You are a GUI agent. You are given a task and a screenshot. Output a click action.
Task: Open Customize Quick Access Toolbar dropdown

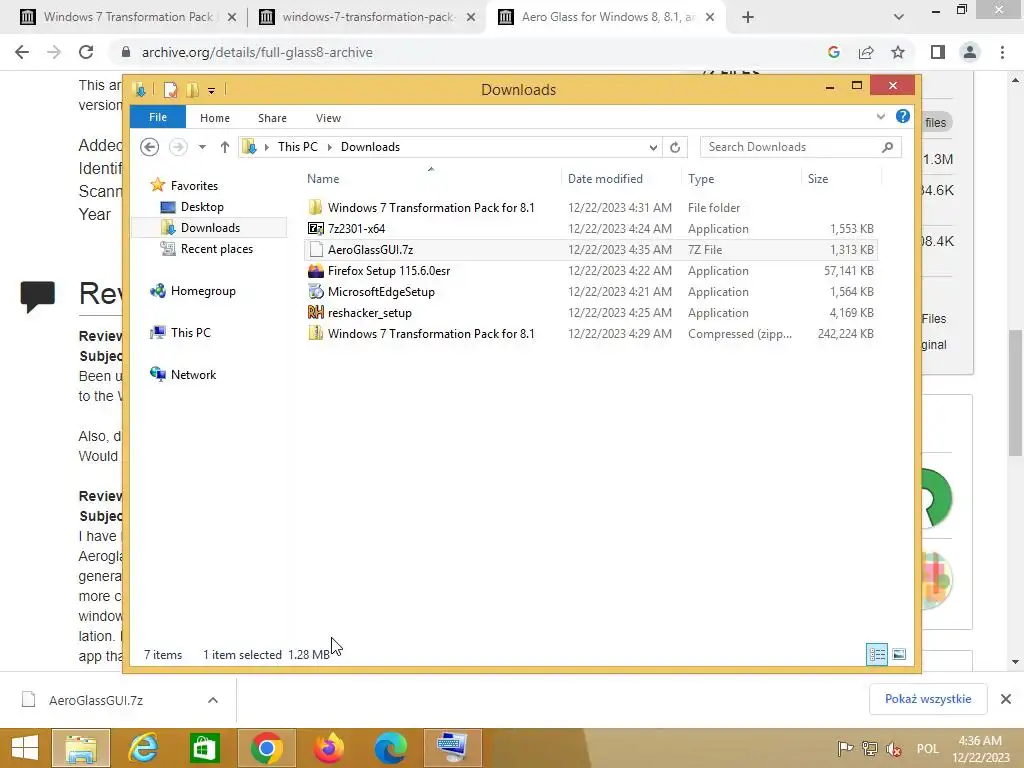click(212, 91)
